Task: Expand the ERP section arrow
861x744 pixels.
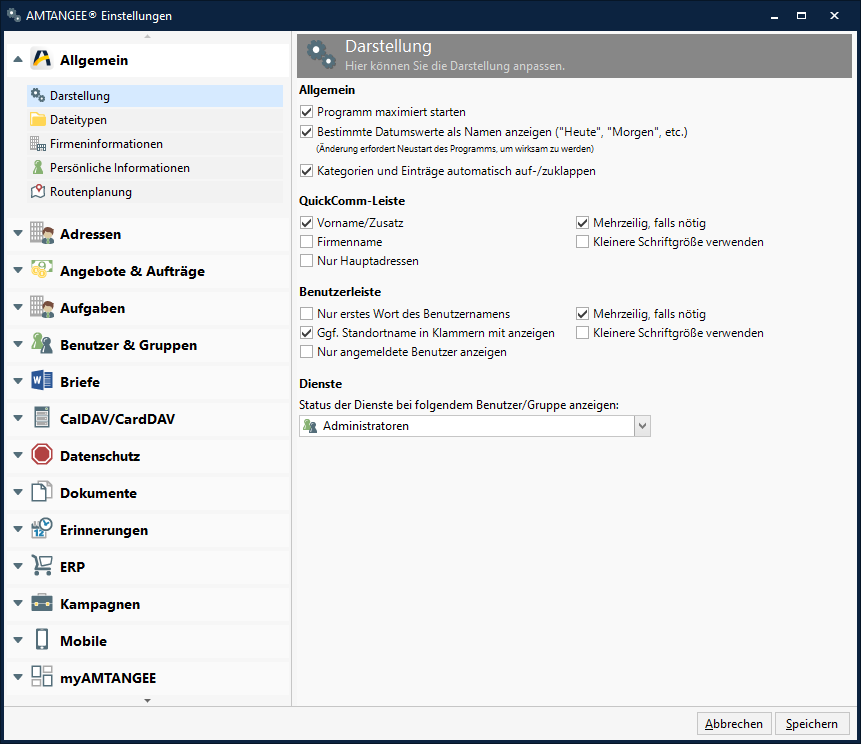Action: [18, 566]
